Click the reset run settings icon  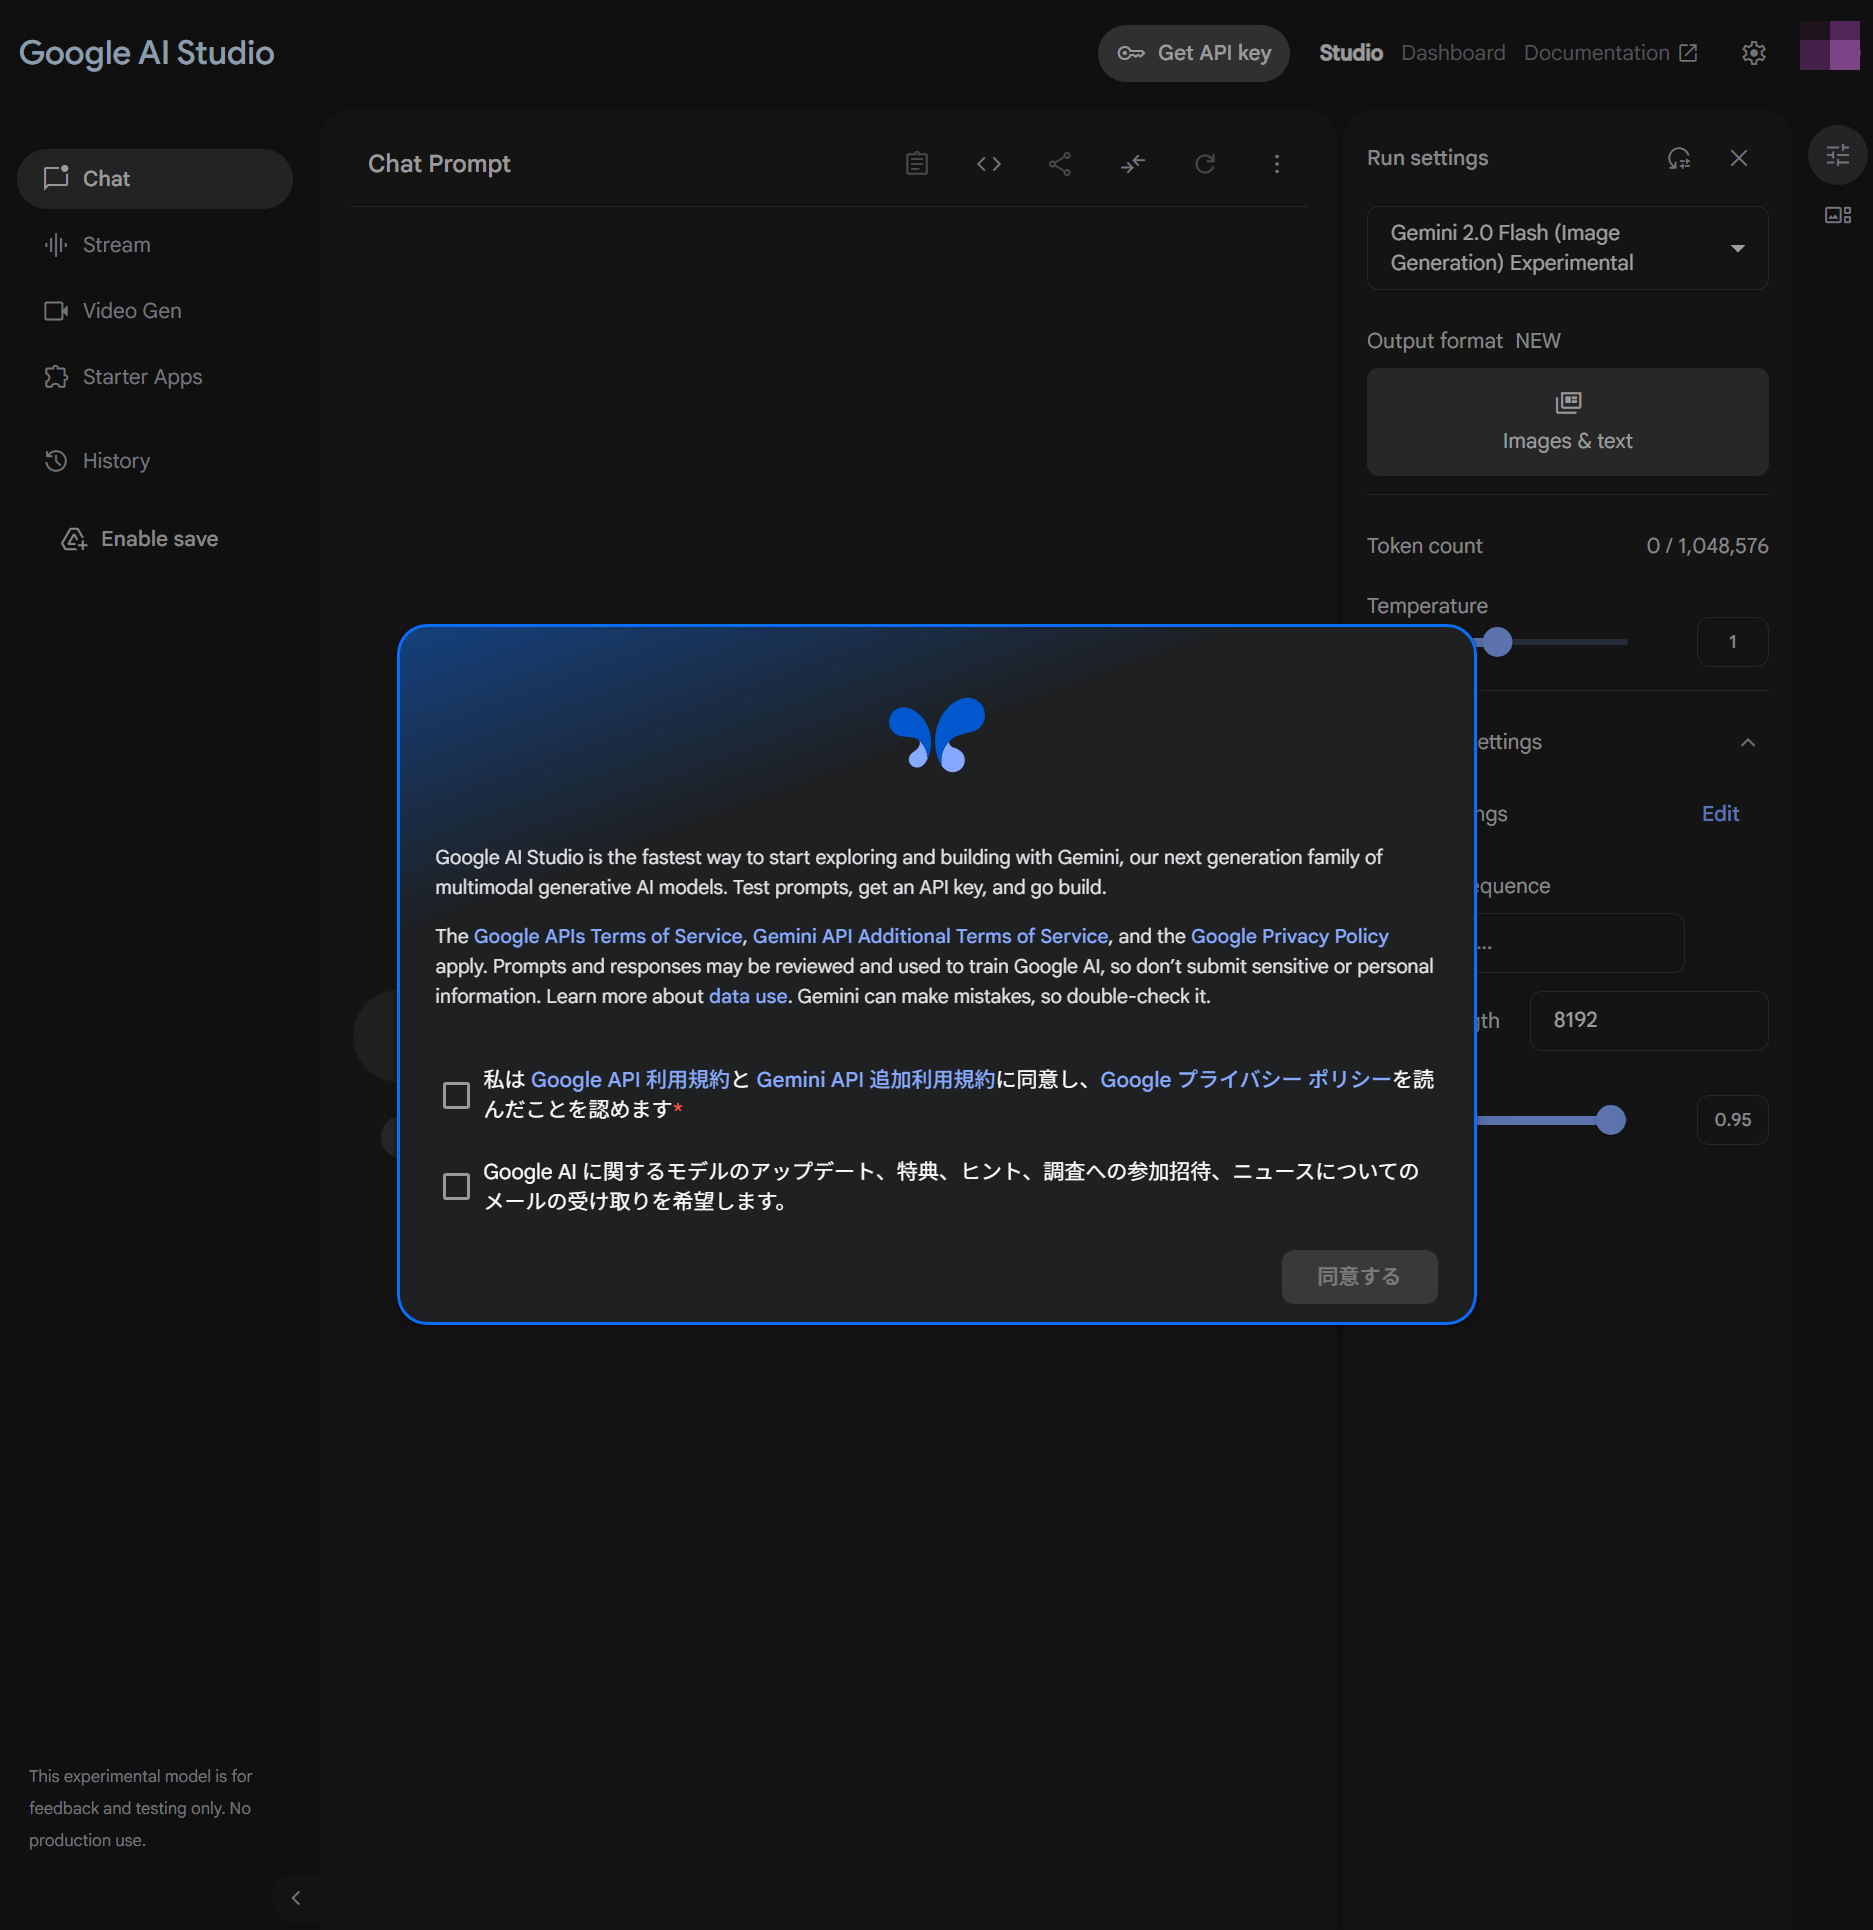[x=1678, y=158]
